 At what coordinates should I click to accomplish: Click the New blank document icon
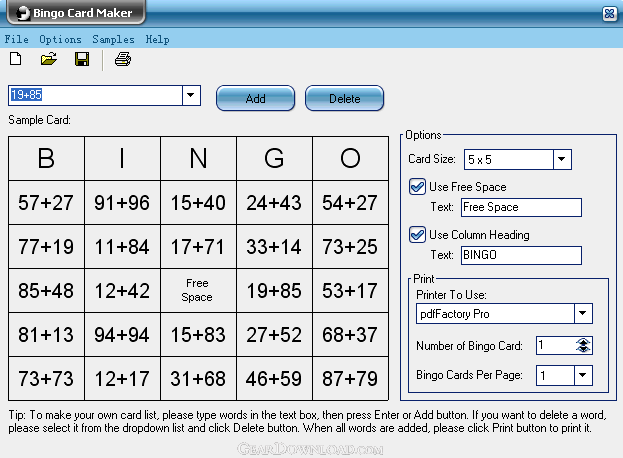(15, 59)
